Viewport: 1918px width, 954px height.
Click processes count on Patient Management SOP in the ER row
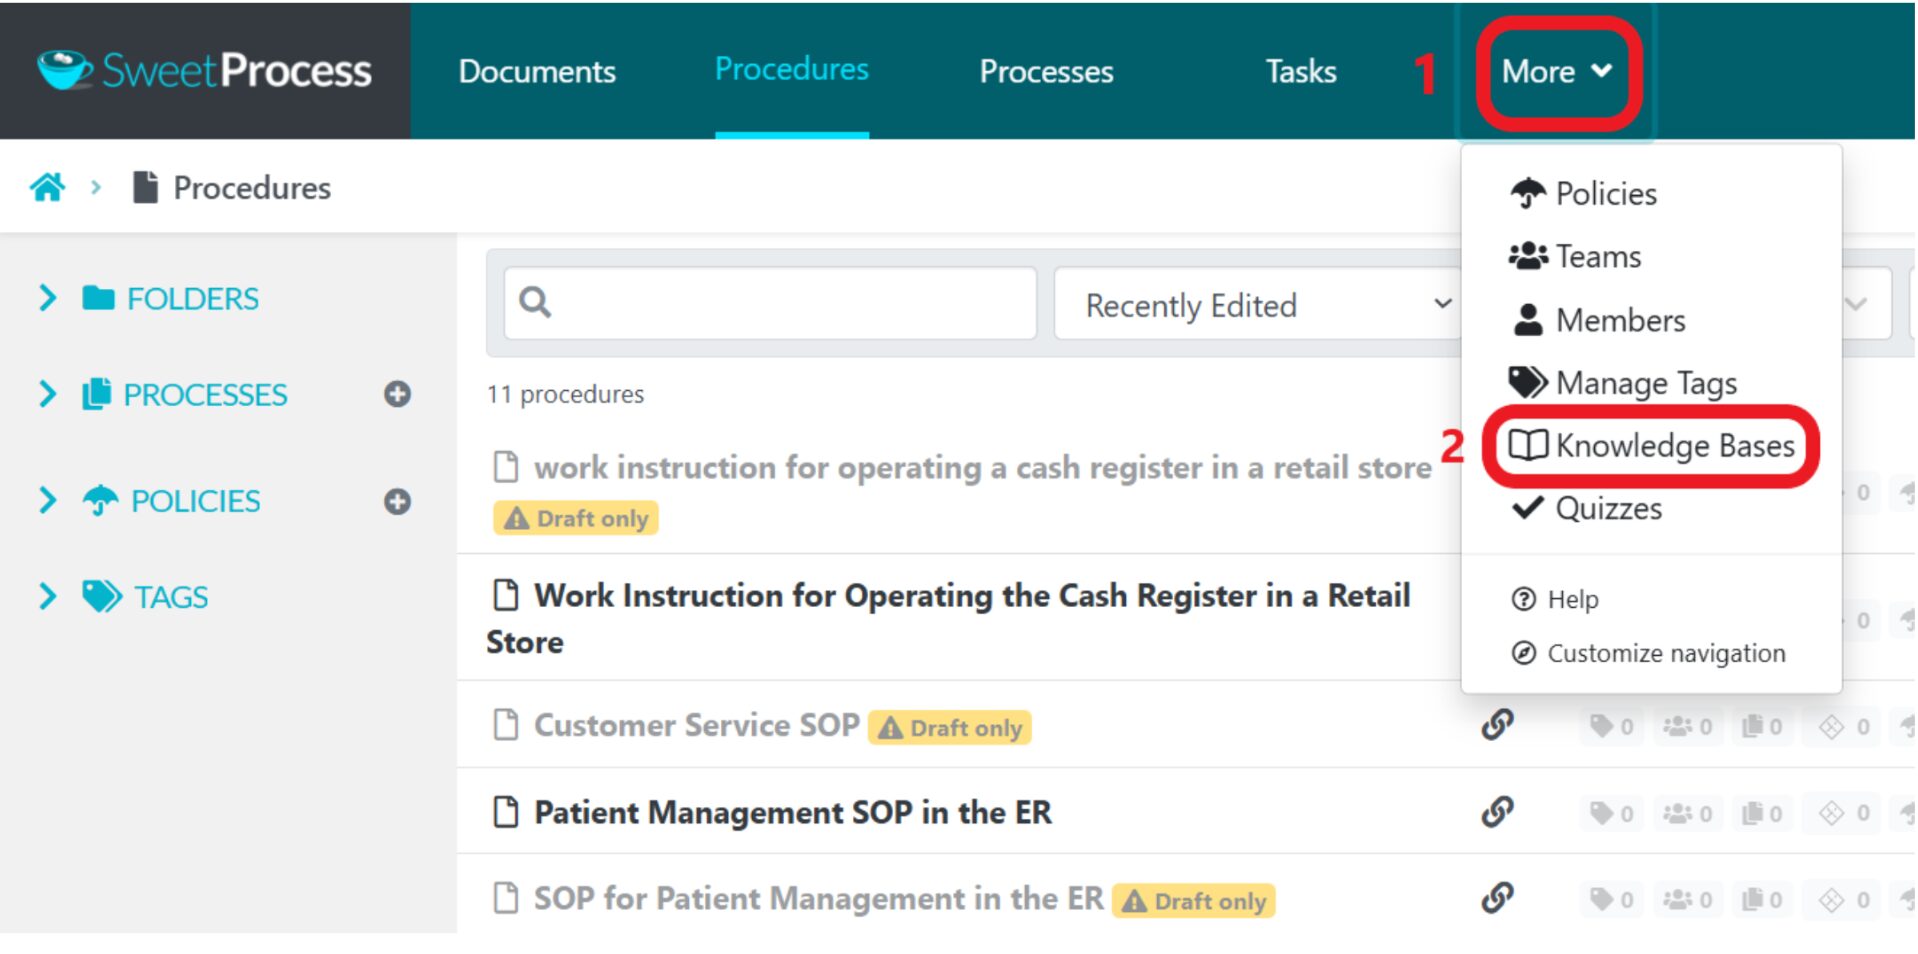click(x=1762, y=814)
